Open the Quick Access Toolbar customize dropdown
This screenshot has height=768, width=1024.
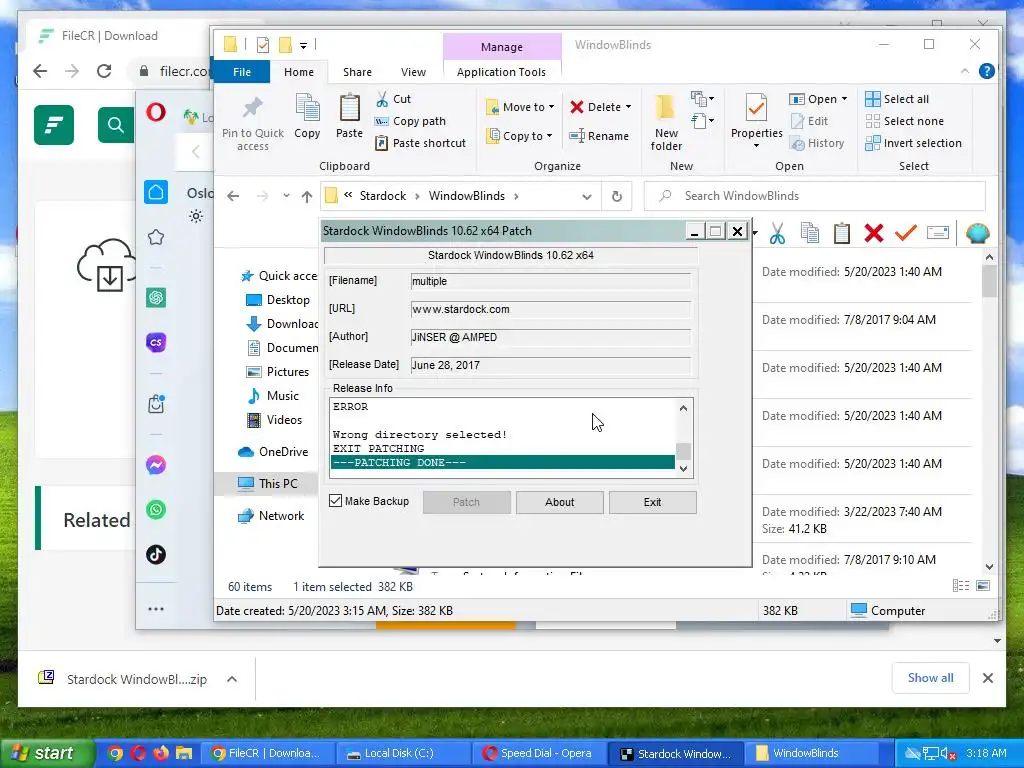(x=304, y=45)
